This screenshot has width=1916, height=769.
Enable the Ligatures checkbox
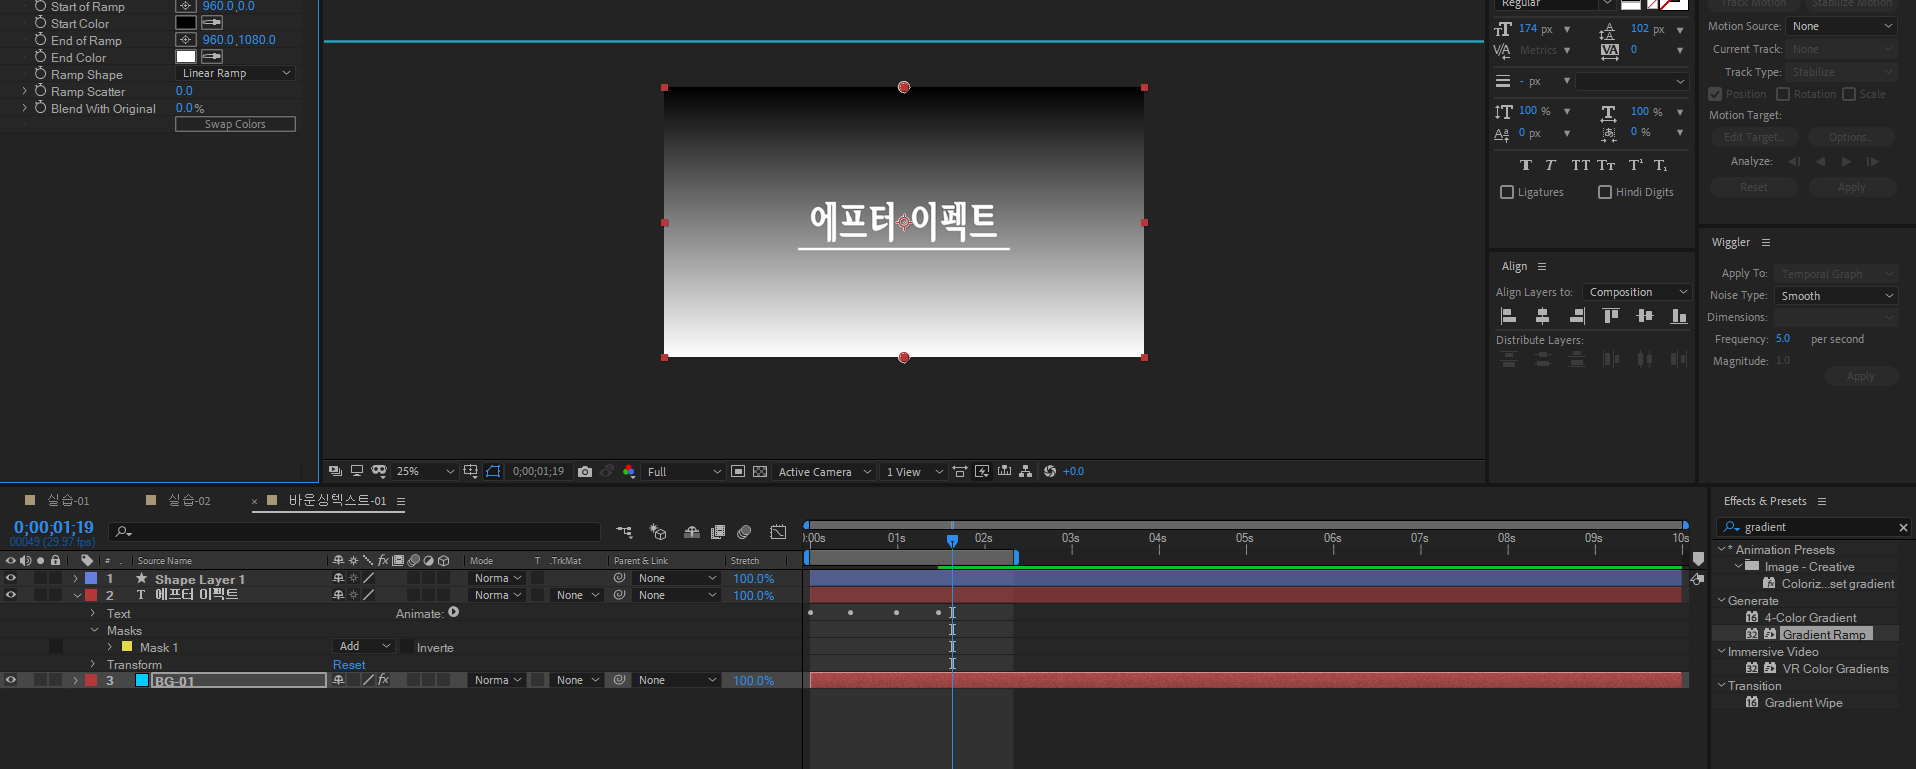click(x=1507, y=192)
